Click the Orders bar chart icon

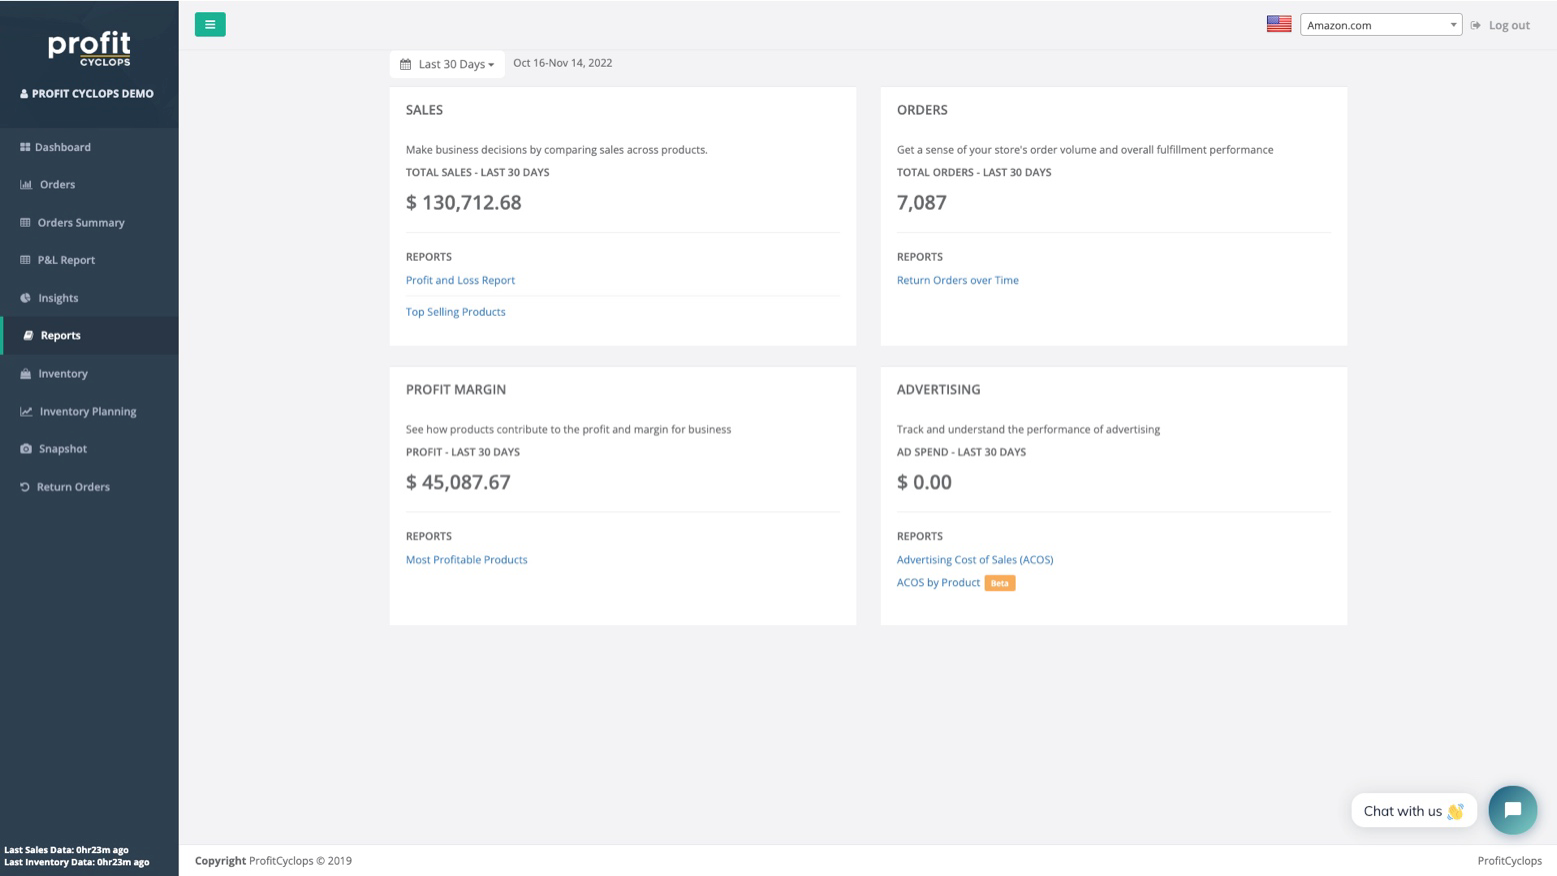click(26, 185)
